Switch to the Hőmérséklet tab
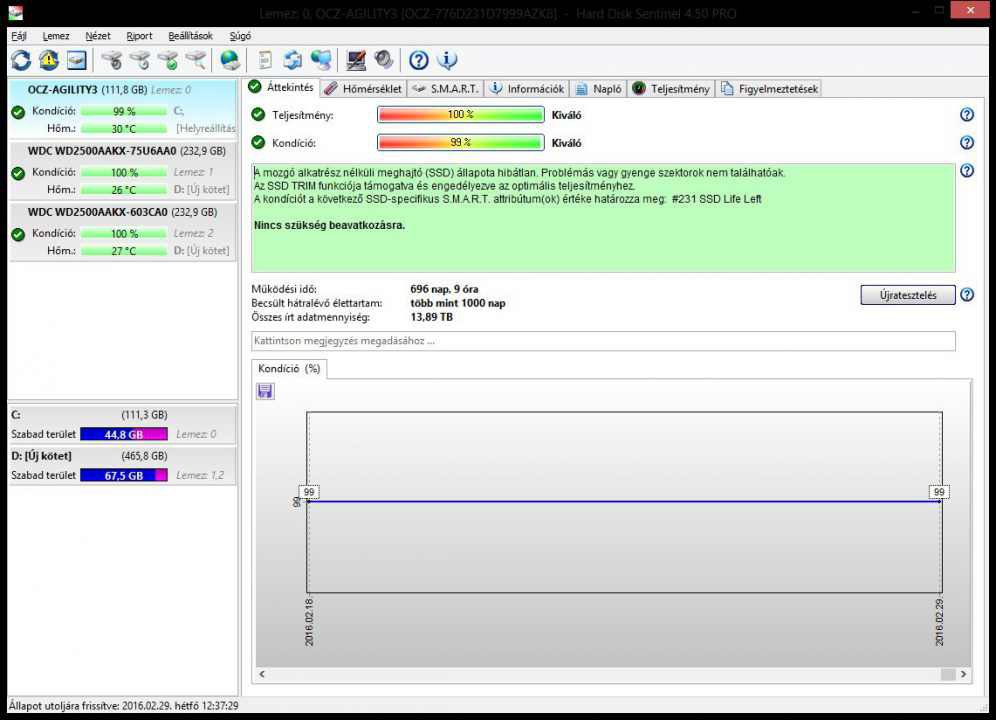996x720 pixels. click(363, 89)
